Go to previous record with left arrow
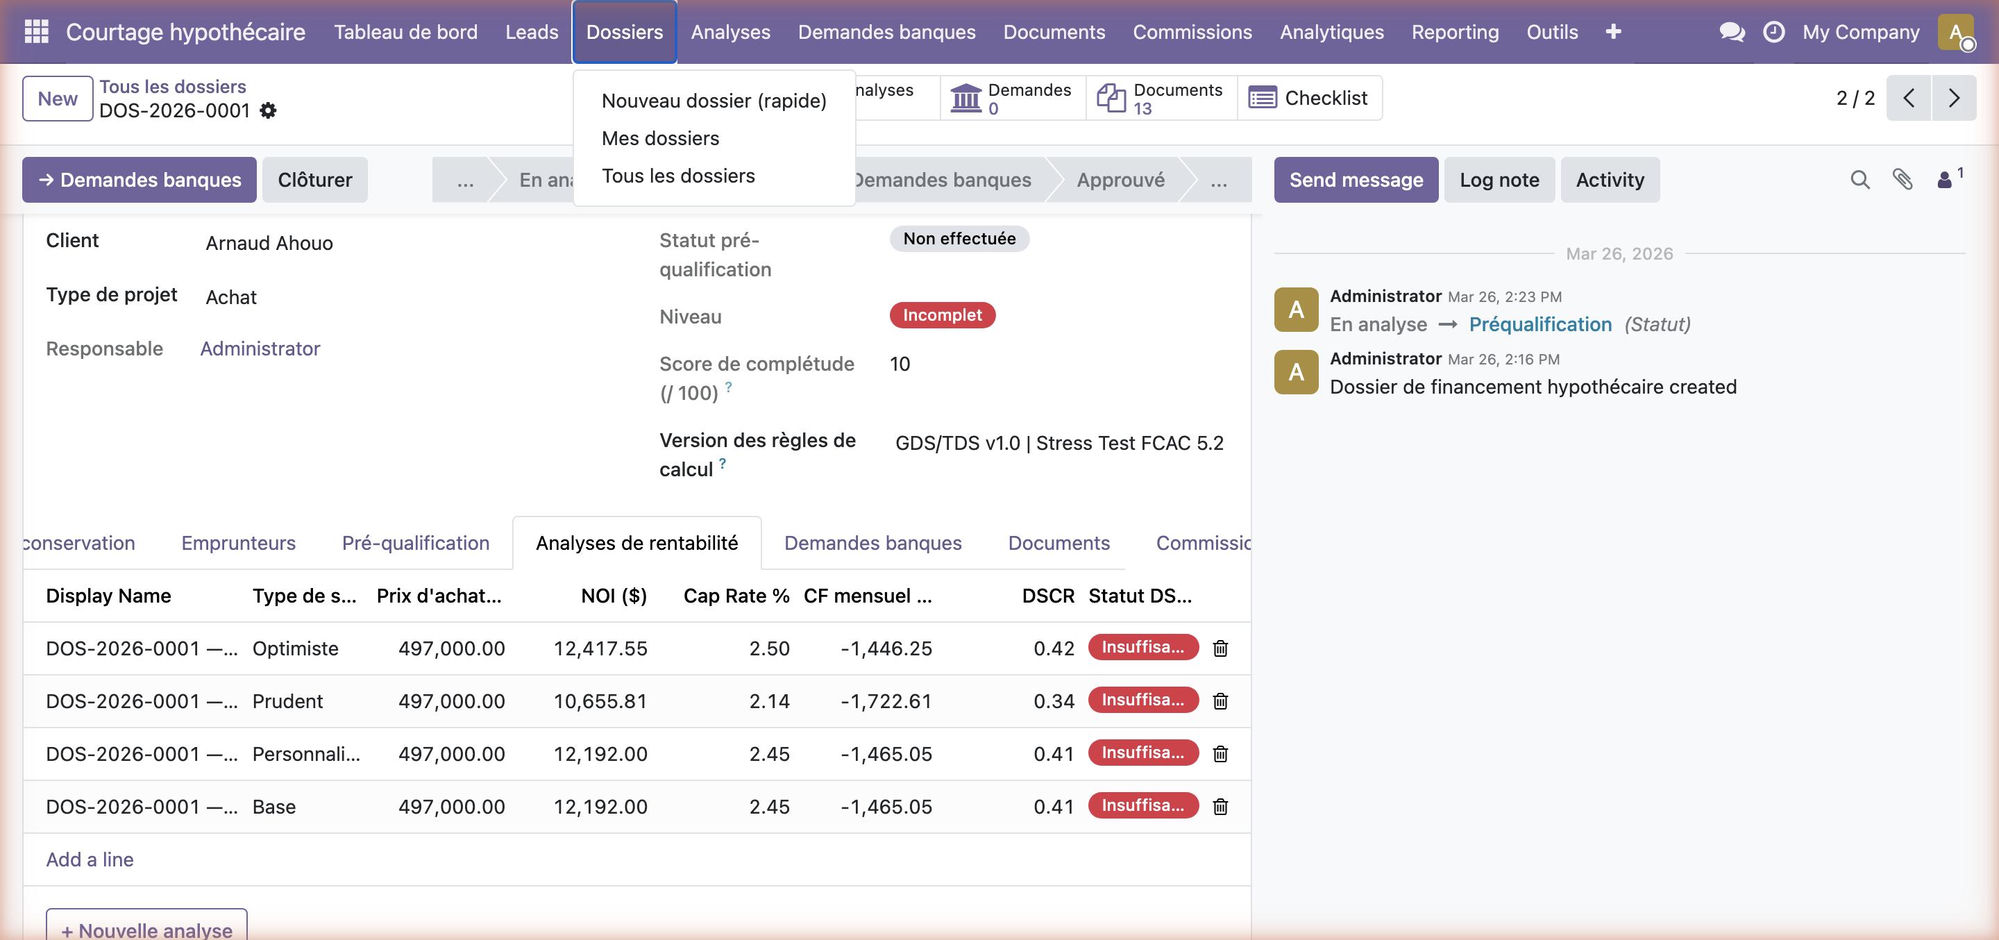Screen dimensions: 1999x940 [1908, 98]
